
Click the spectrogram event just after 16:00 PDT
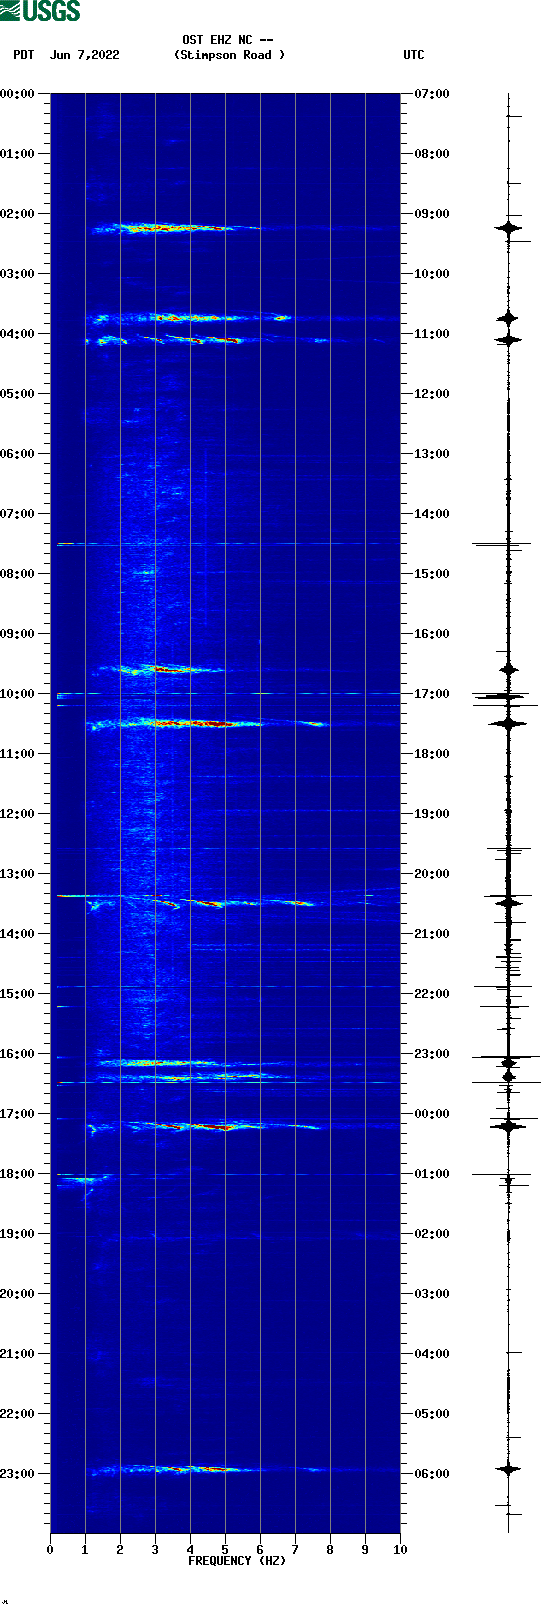click(158, 1063)
